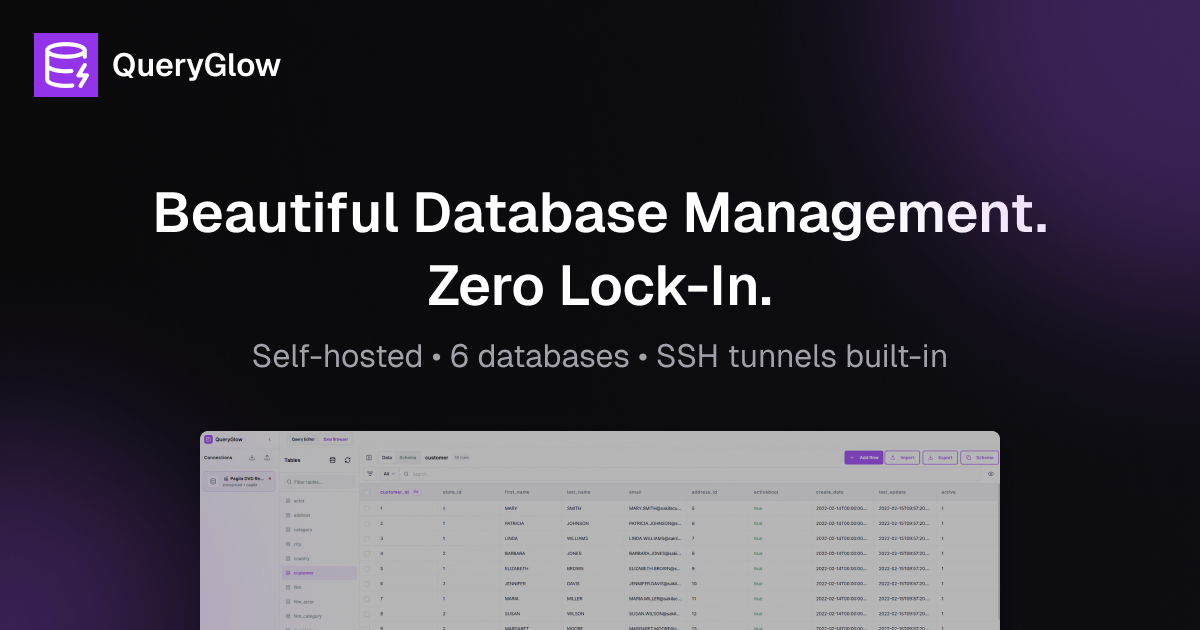Switch to the Query Editor tab

303,439
